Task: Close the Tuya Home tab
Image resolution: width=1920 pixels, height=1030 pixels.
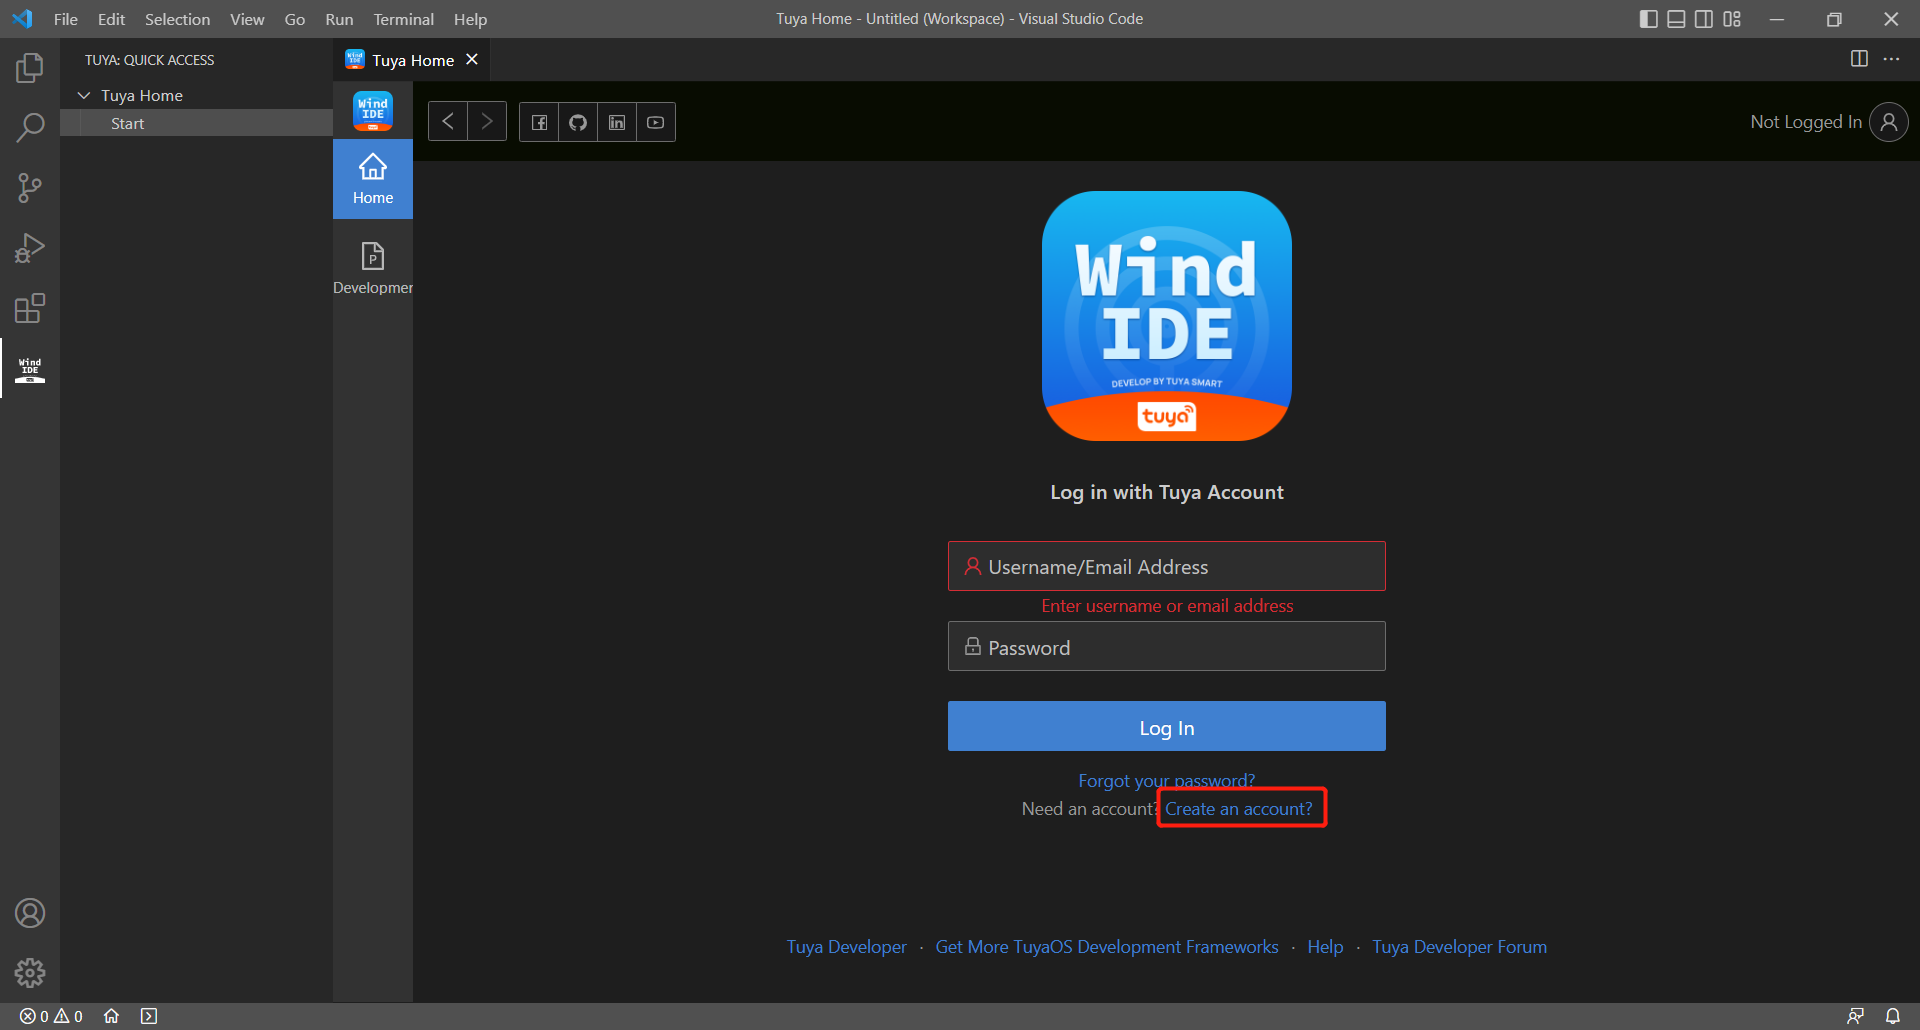Action: point(472,60)
